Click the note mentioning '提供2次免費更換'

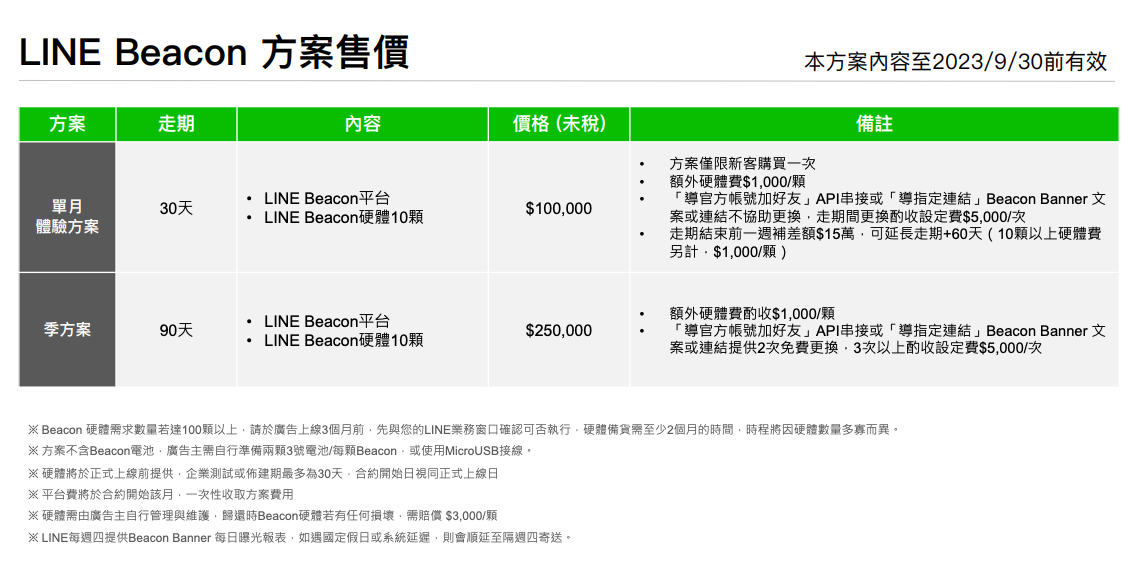pos(888,340)
